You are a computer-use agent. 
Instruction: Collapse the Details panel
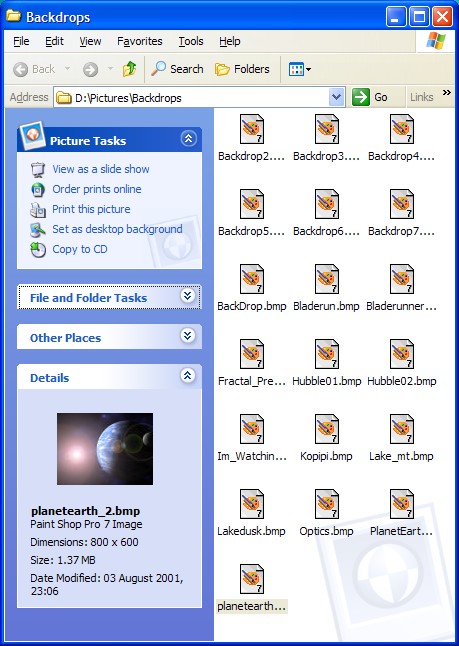click(188, 376)
